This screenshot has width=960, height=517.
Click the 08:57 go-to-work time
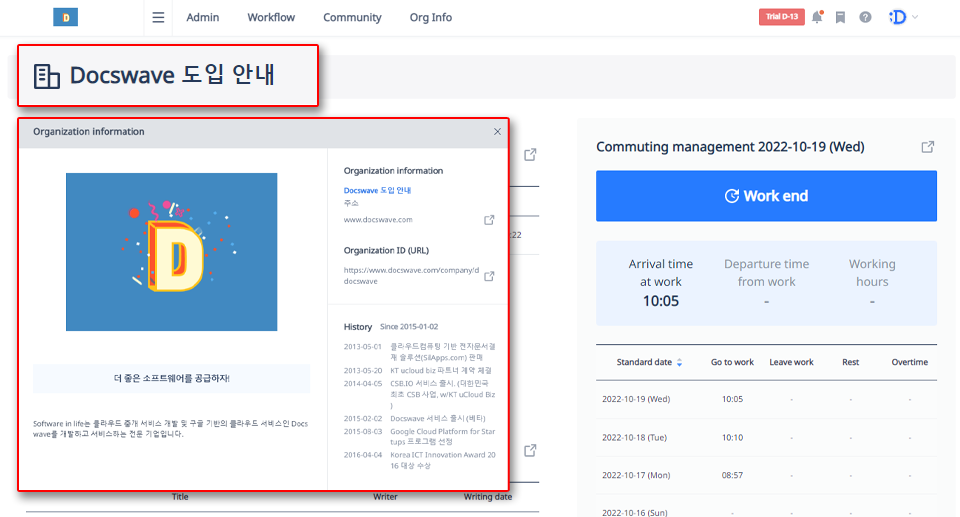tap(732, 475)
